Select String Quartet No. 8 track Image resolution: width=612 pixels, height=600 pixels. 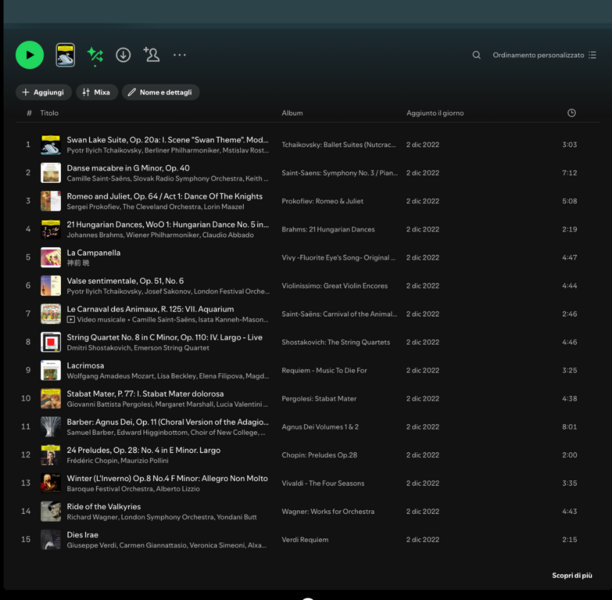[164, 337]
